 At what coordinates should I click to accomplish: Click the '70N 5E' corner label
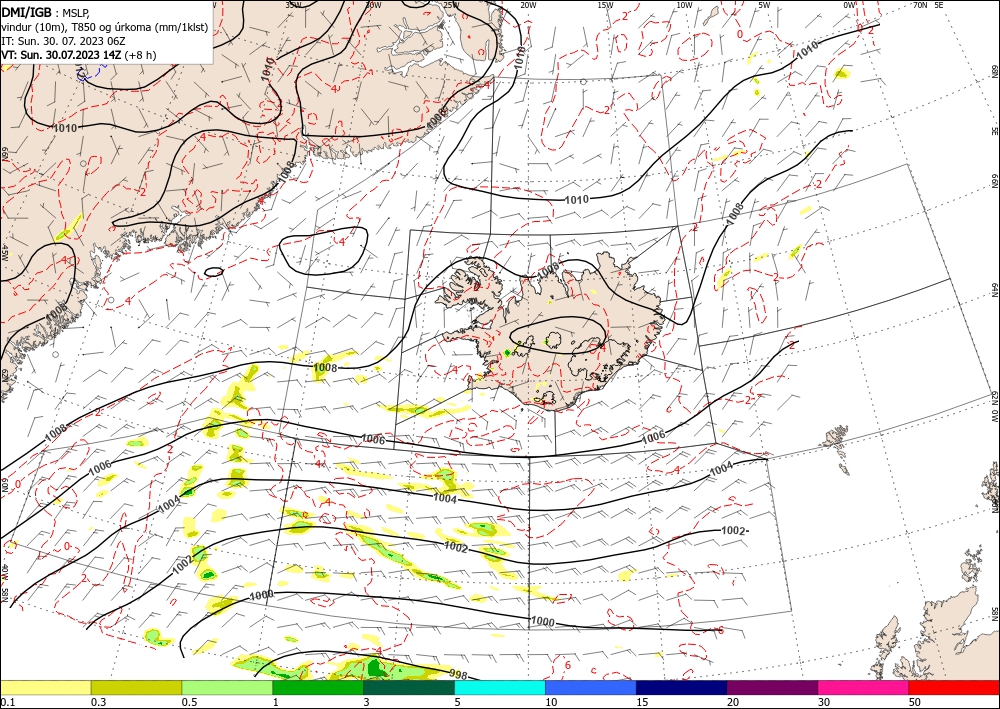click(928, 4)
